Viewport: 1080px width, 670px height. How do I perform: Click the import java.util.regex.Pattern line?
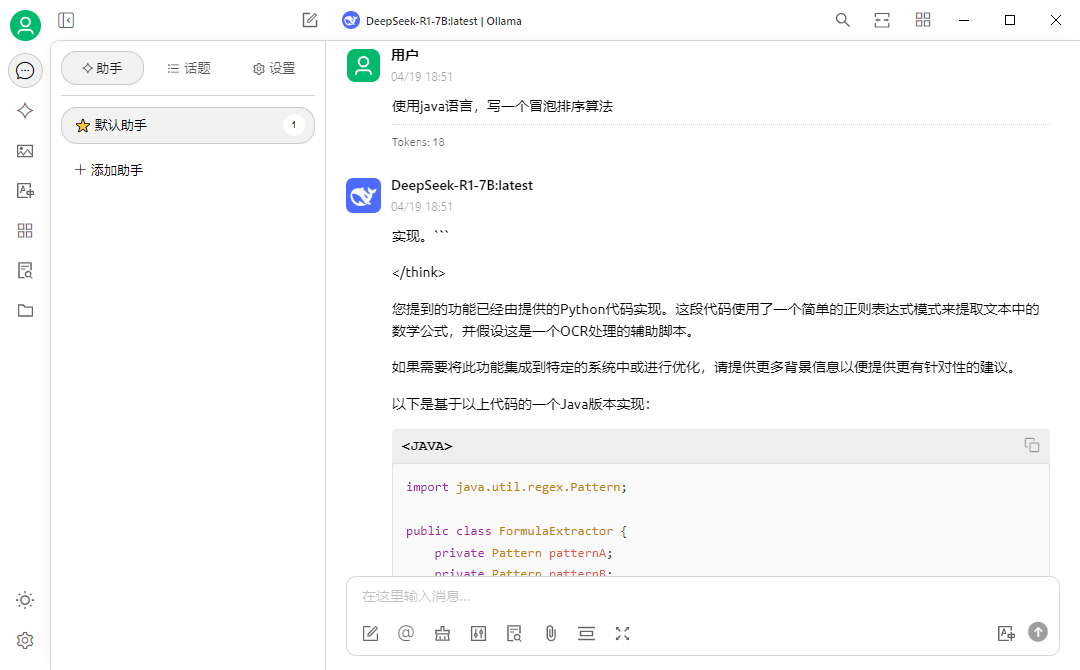516,487
